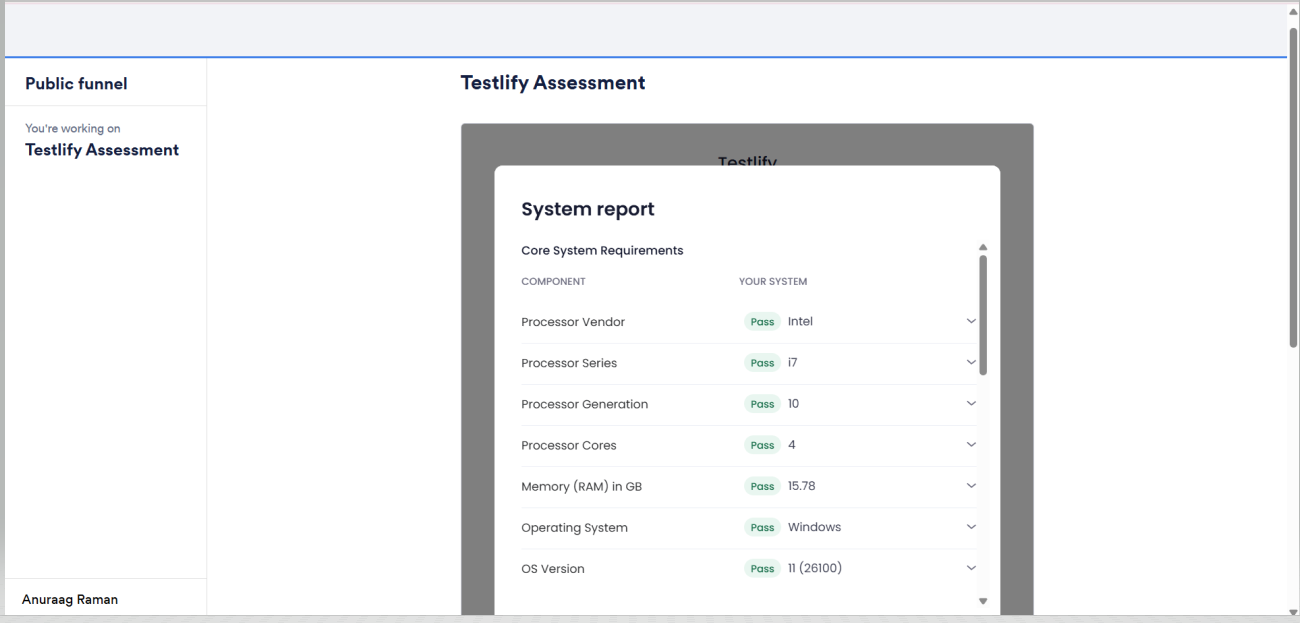
Task: Click the page scrollbar up arrow
Action: click(1293, 10)
